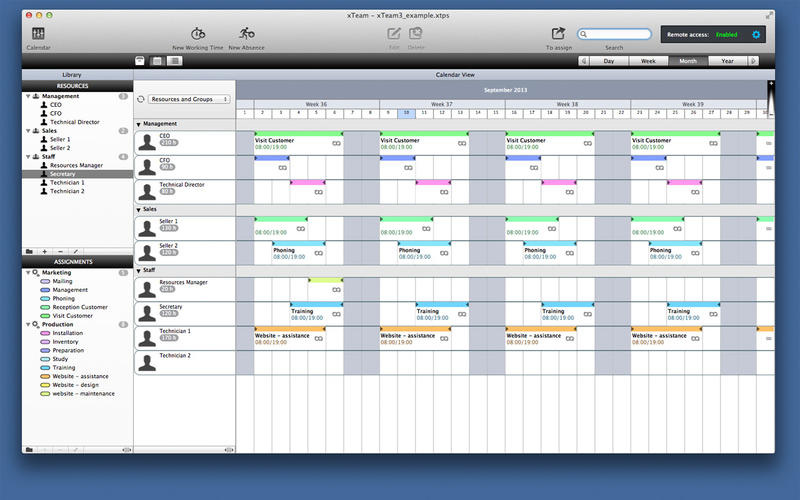Image resolution: width=800 pixels, height=500 pixels.
Task: Click New Absence icon
Action: (247, 34)
